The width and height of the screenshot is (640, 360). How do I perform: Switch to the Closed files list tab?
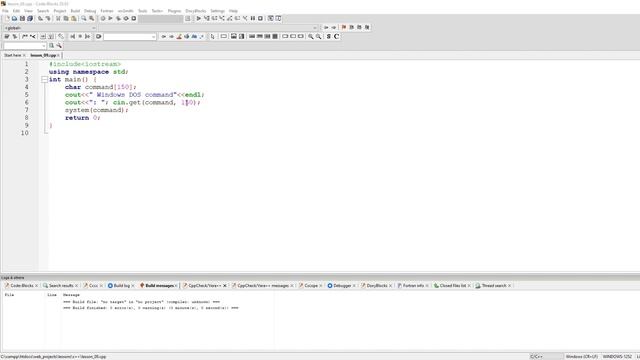tap(452, 286)
